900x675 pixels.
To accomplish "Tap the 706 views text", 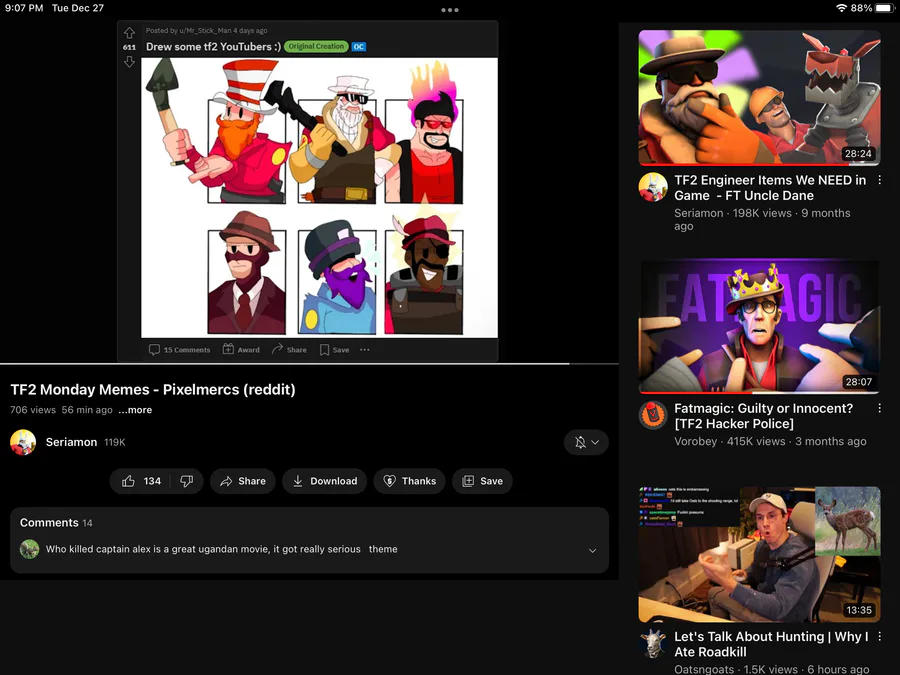I will click(x=33, y=410).
